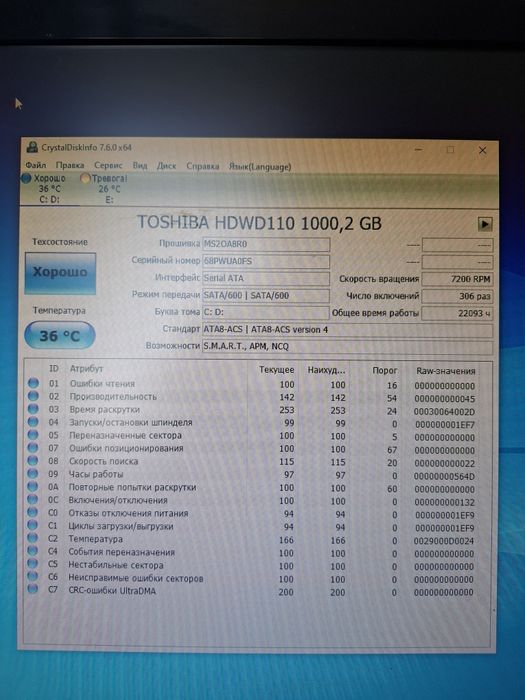Image resolution: width=525 pixels, height=700 pixels.
Task: Click status dot for События переназначения
Action: pos(33,551)
